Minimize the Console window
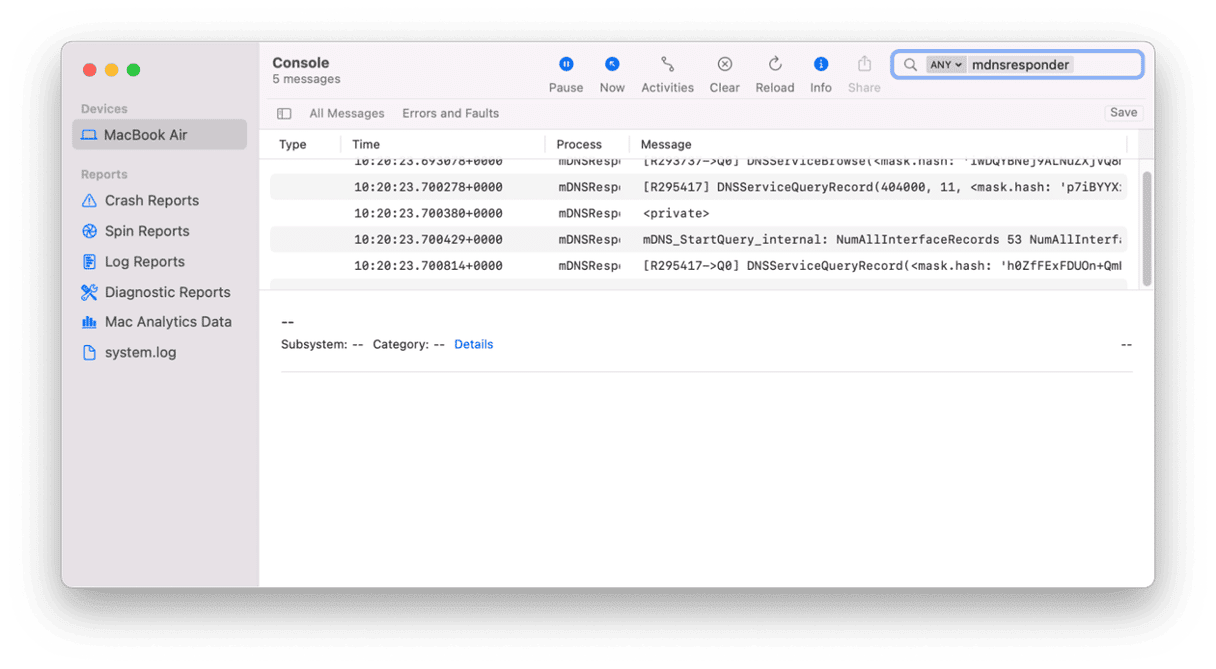Viewport: 1216px width, 669px height. [x=112, y=70]
